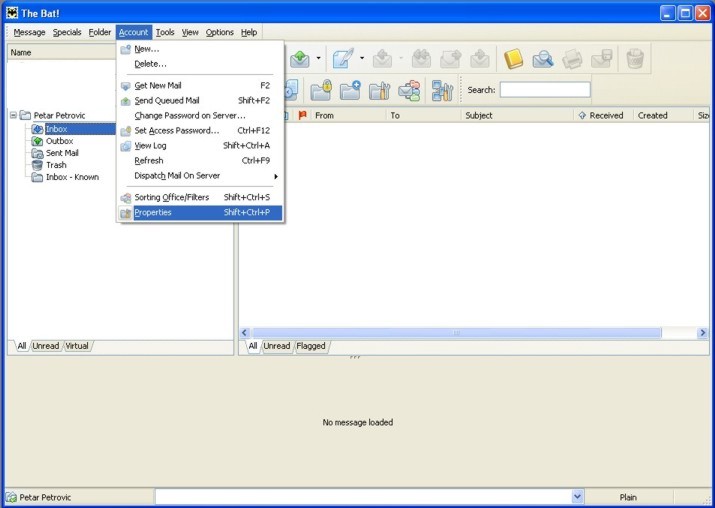The width and height of the screenshot is (715, 508).
Task: Open the status bar combo box dropdown
Action: [577, 497]
